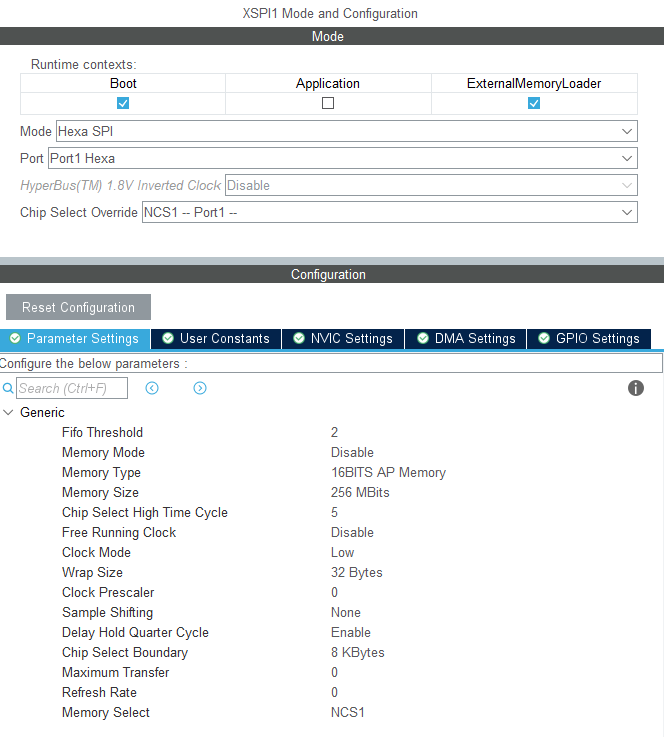Click the Refresh Rate value 0
Viewport: 664px width, 737px height.
(x=334, y=692)
